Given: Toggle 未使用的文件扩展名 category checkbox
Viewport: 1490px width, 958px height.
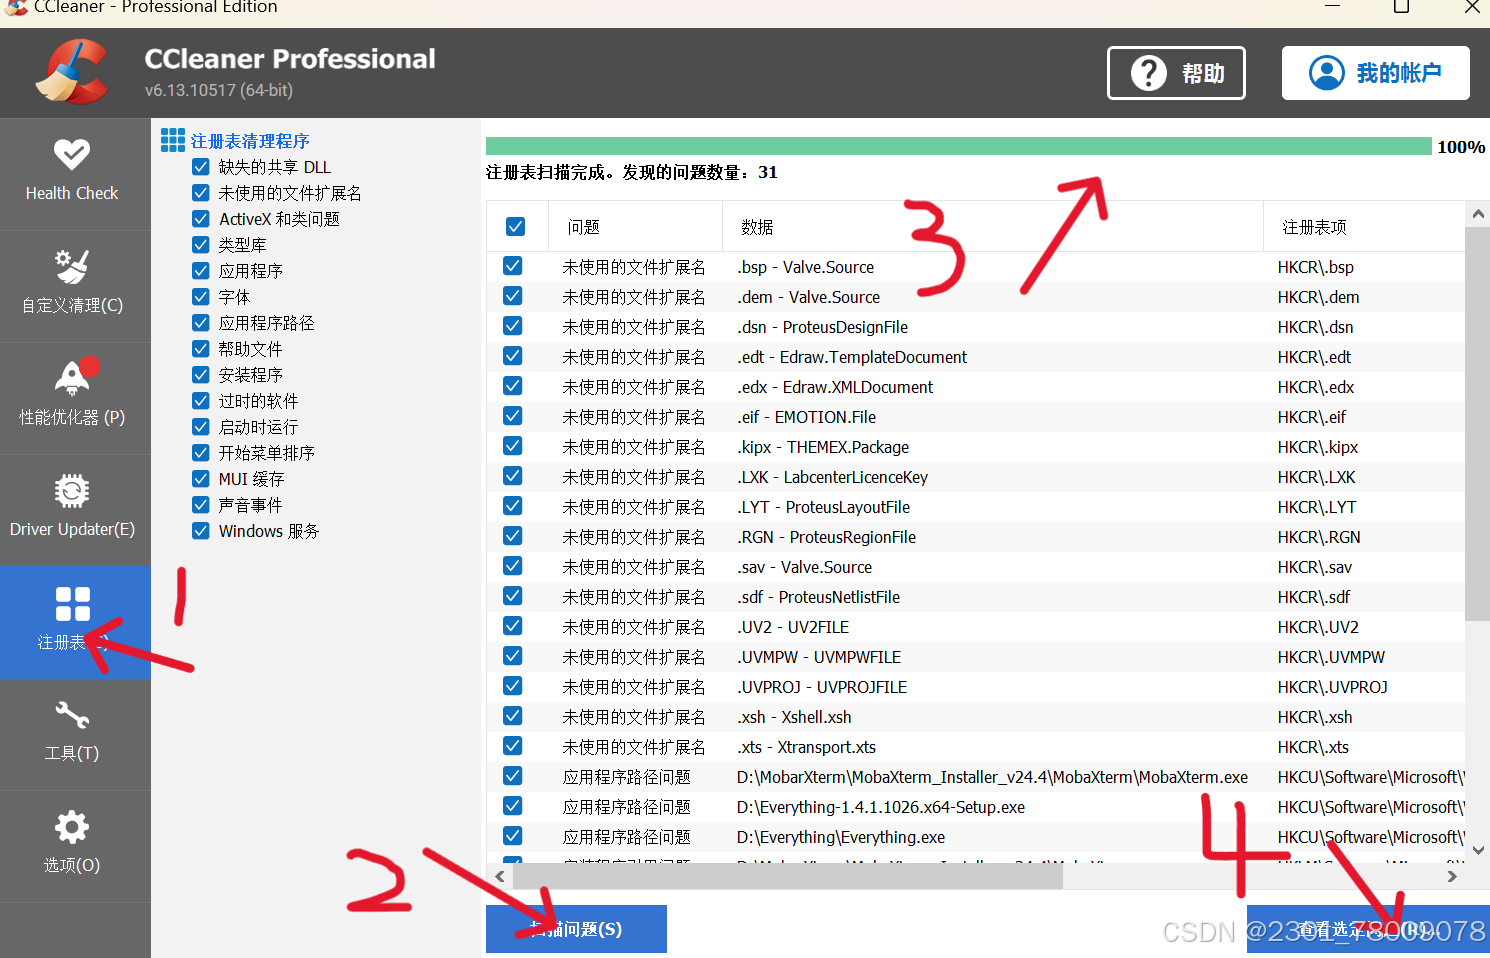Looking at the screenshot, I should pyautogui.click(x=201, y=193).
